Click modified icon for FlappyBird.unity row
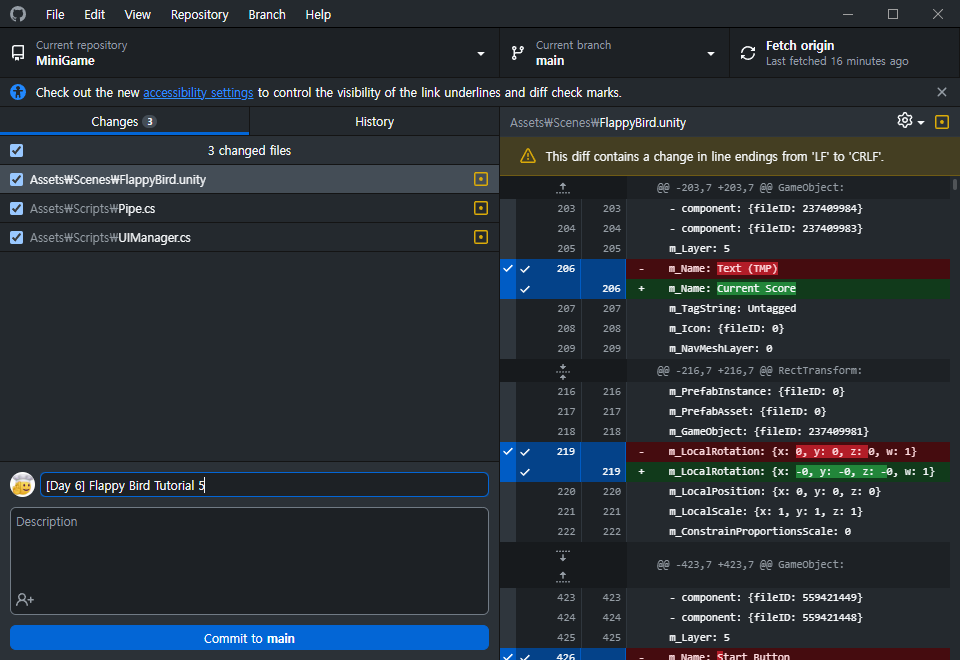The height and width of the screenshot is (660, 960). click(x=481, y=179)
